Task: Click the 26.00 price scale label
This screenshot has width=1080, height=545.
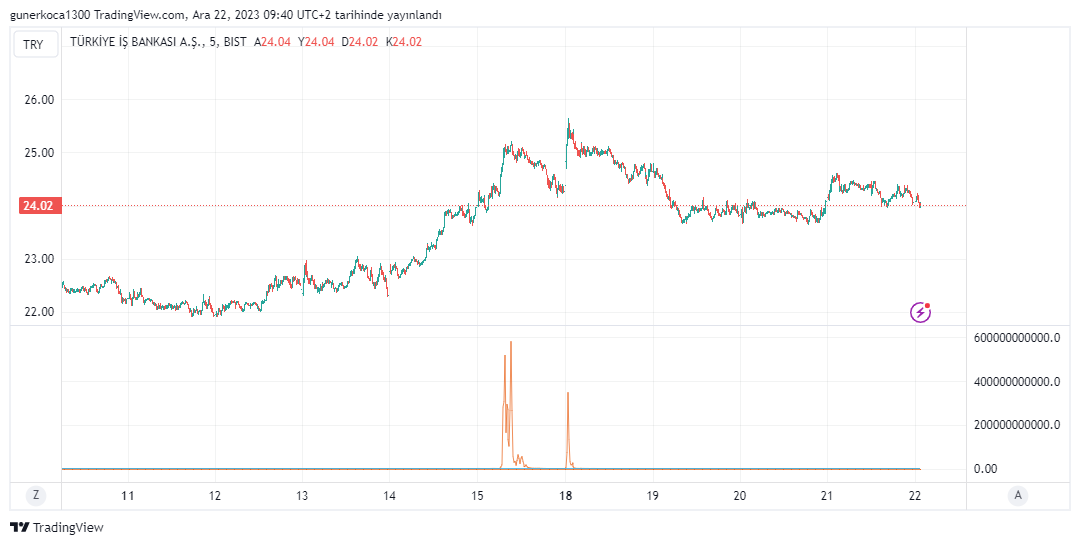Action: click(38, 100)
